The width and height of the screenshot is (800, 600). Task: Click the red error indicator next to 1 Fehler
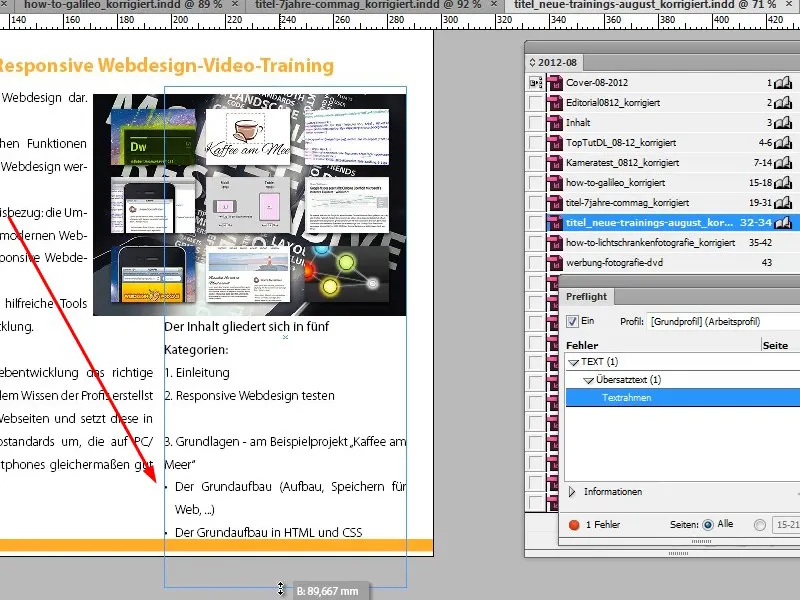[x=574, y=525]
